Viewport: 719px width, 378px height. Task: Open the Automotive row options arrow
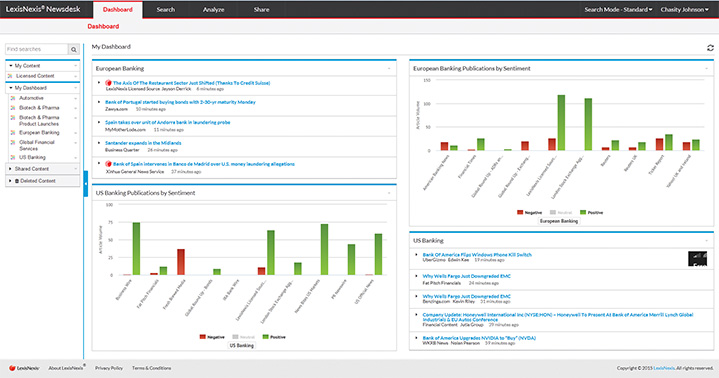76,98
